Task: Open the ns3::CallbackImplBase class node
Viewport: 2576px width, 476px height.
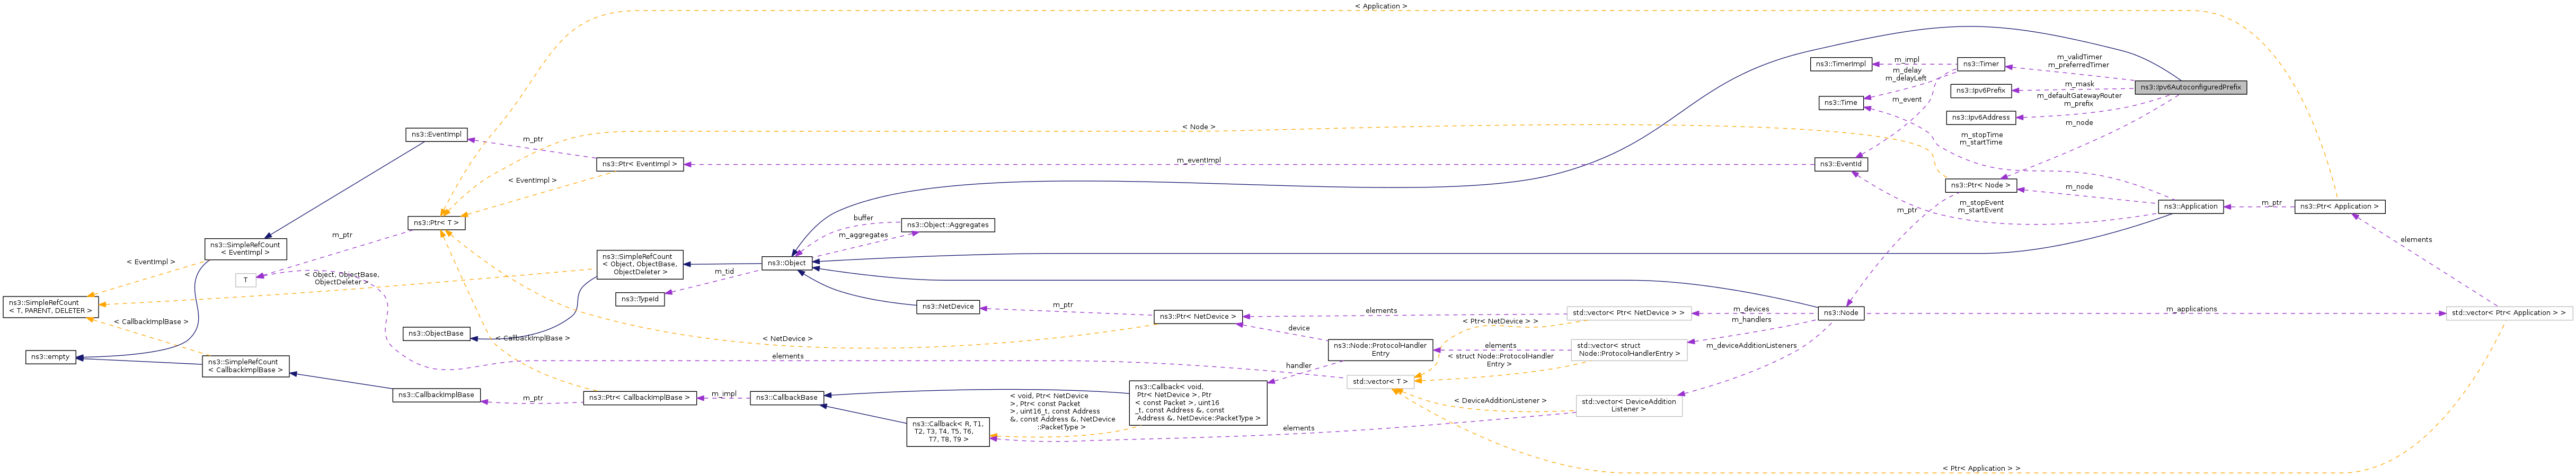Action: point(437,395)
